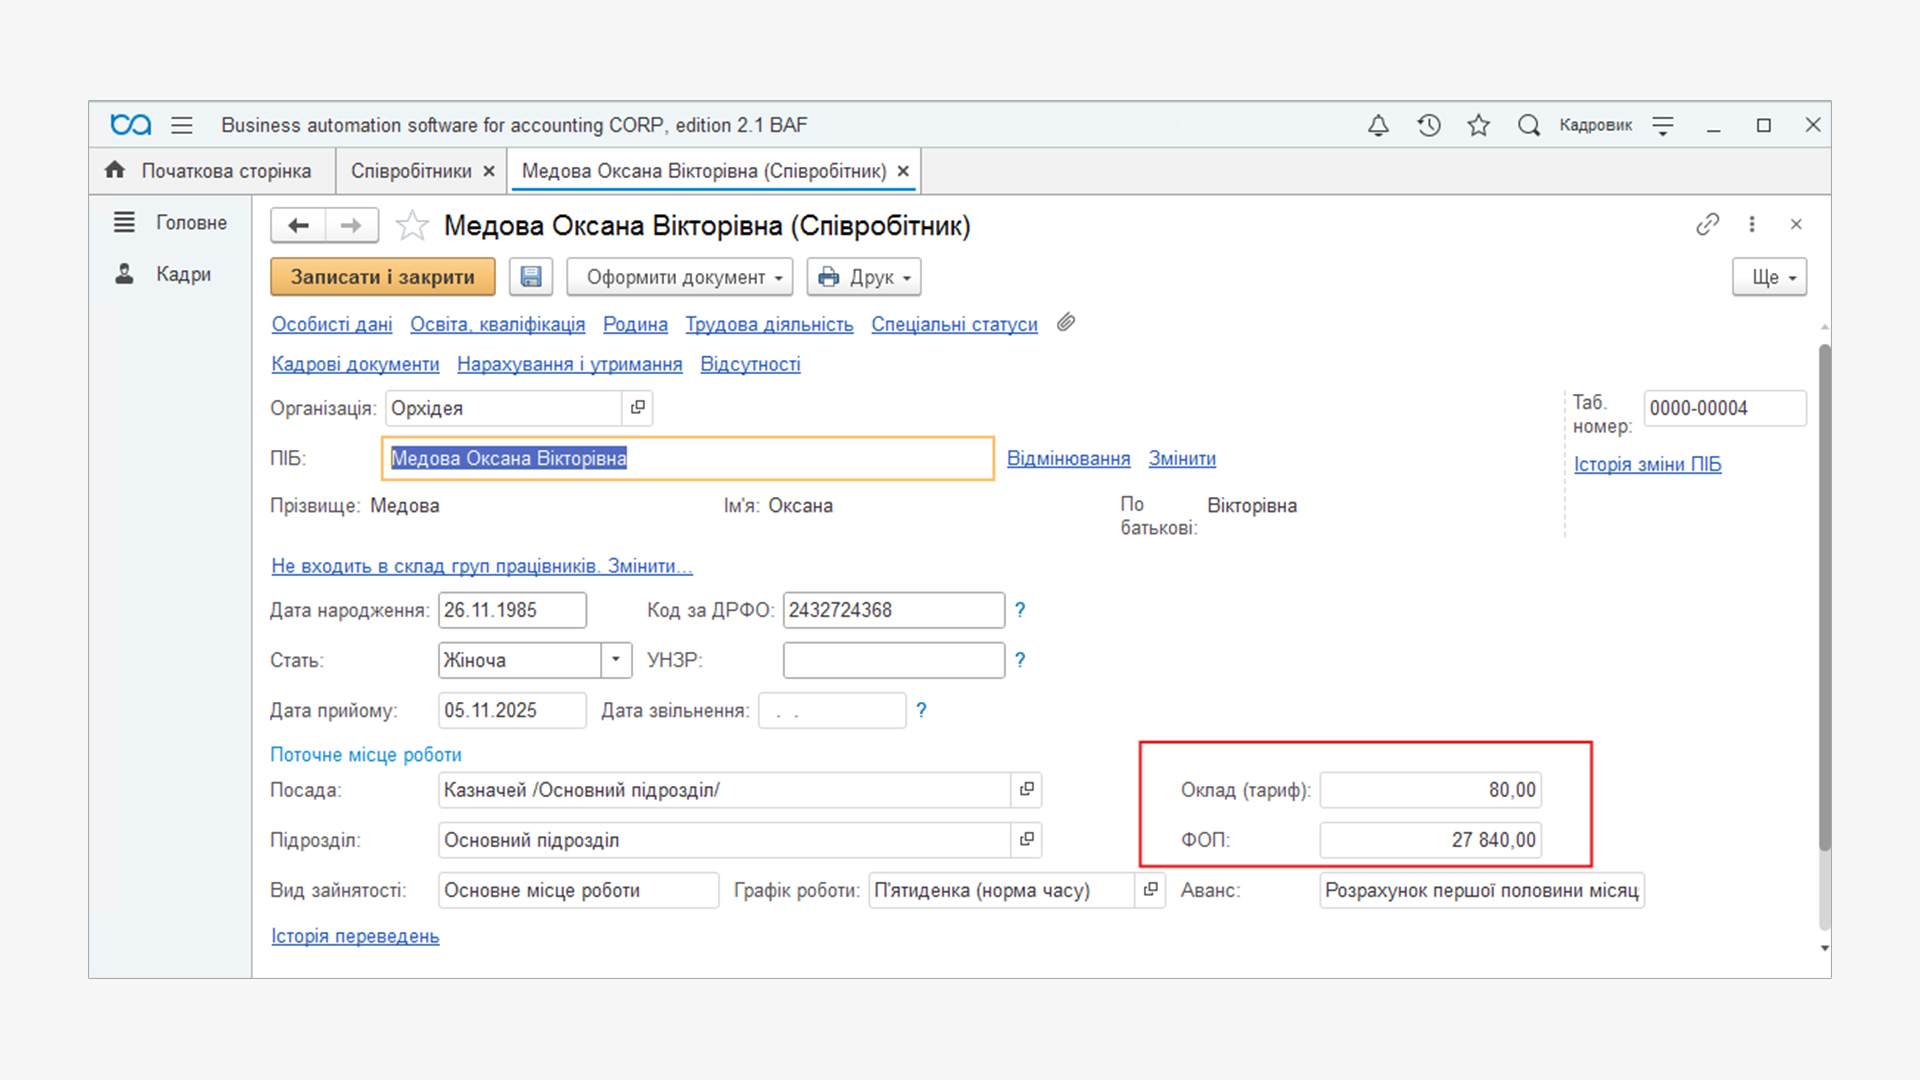Show help for Дата звільнення

tap(921, 709)
